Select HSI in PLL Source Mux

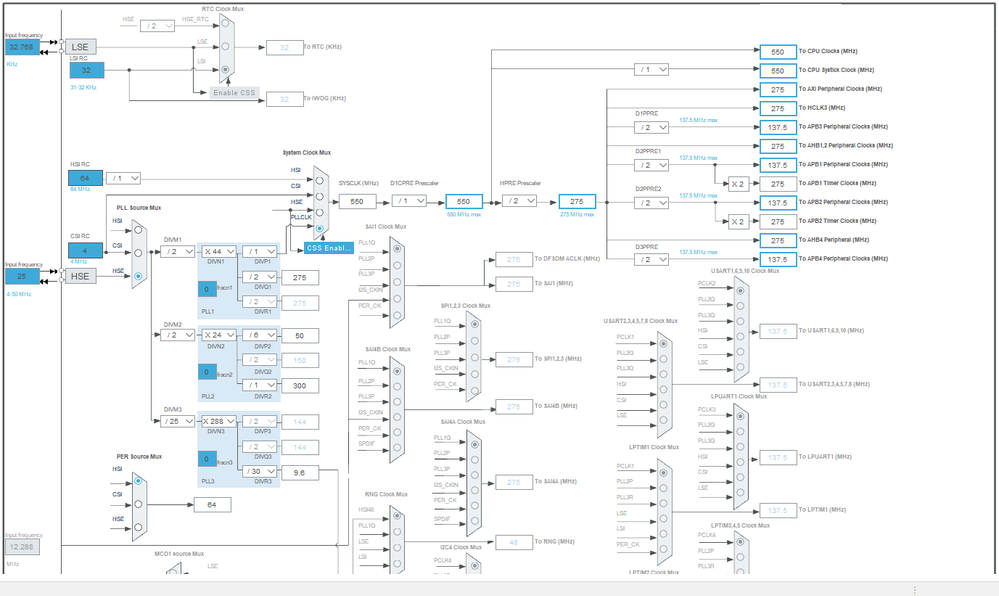click(138, 230)
